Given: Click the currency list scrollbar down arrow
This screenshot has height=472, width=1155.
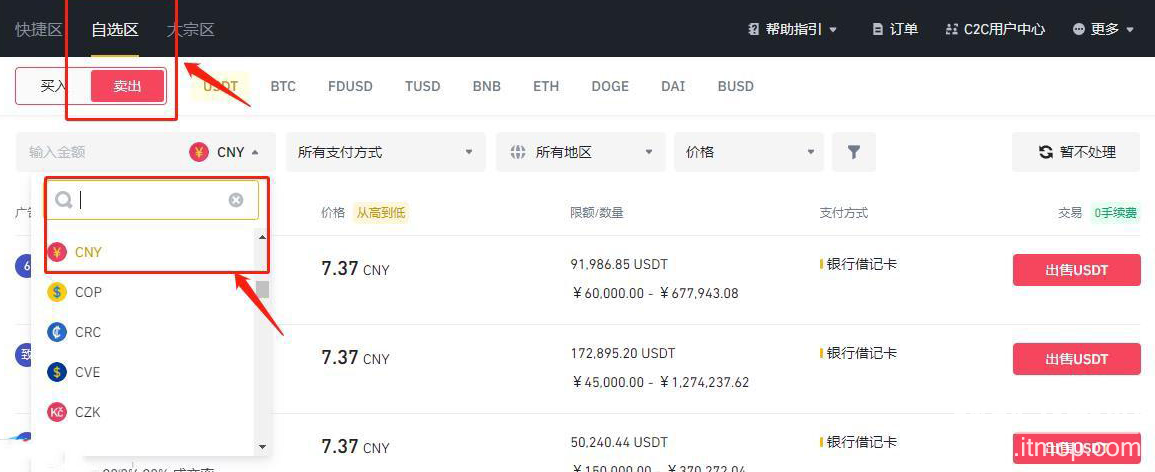Looking at the screenshot, I should click(263, 447).
